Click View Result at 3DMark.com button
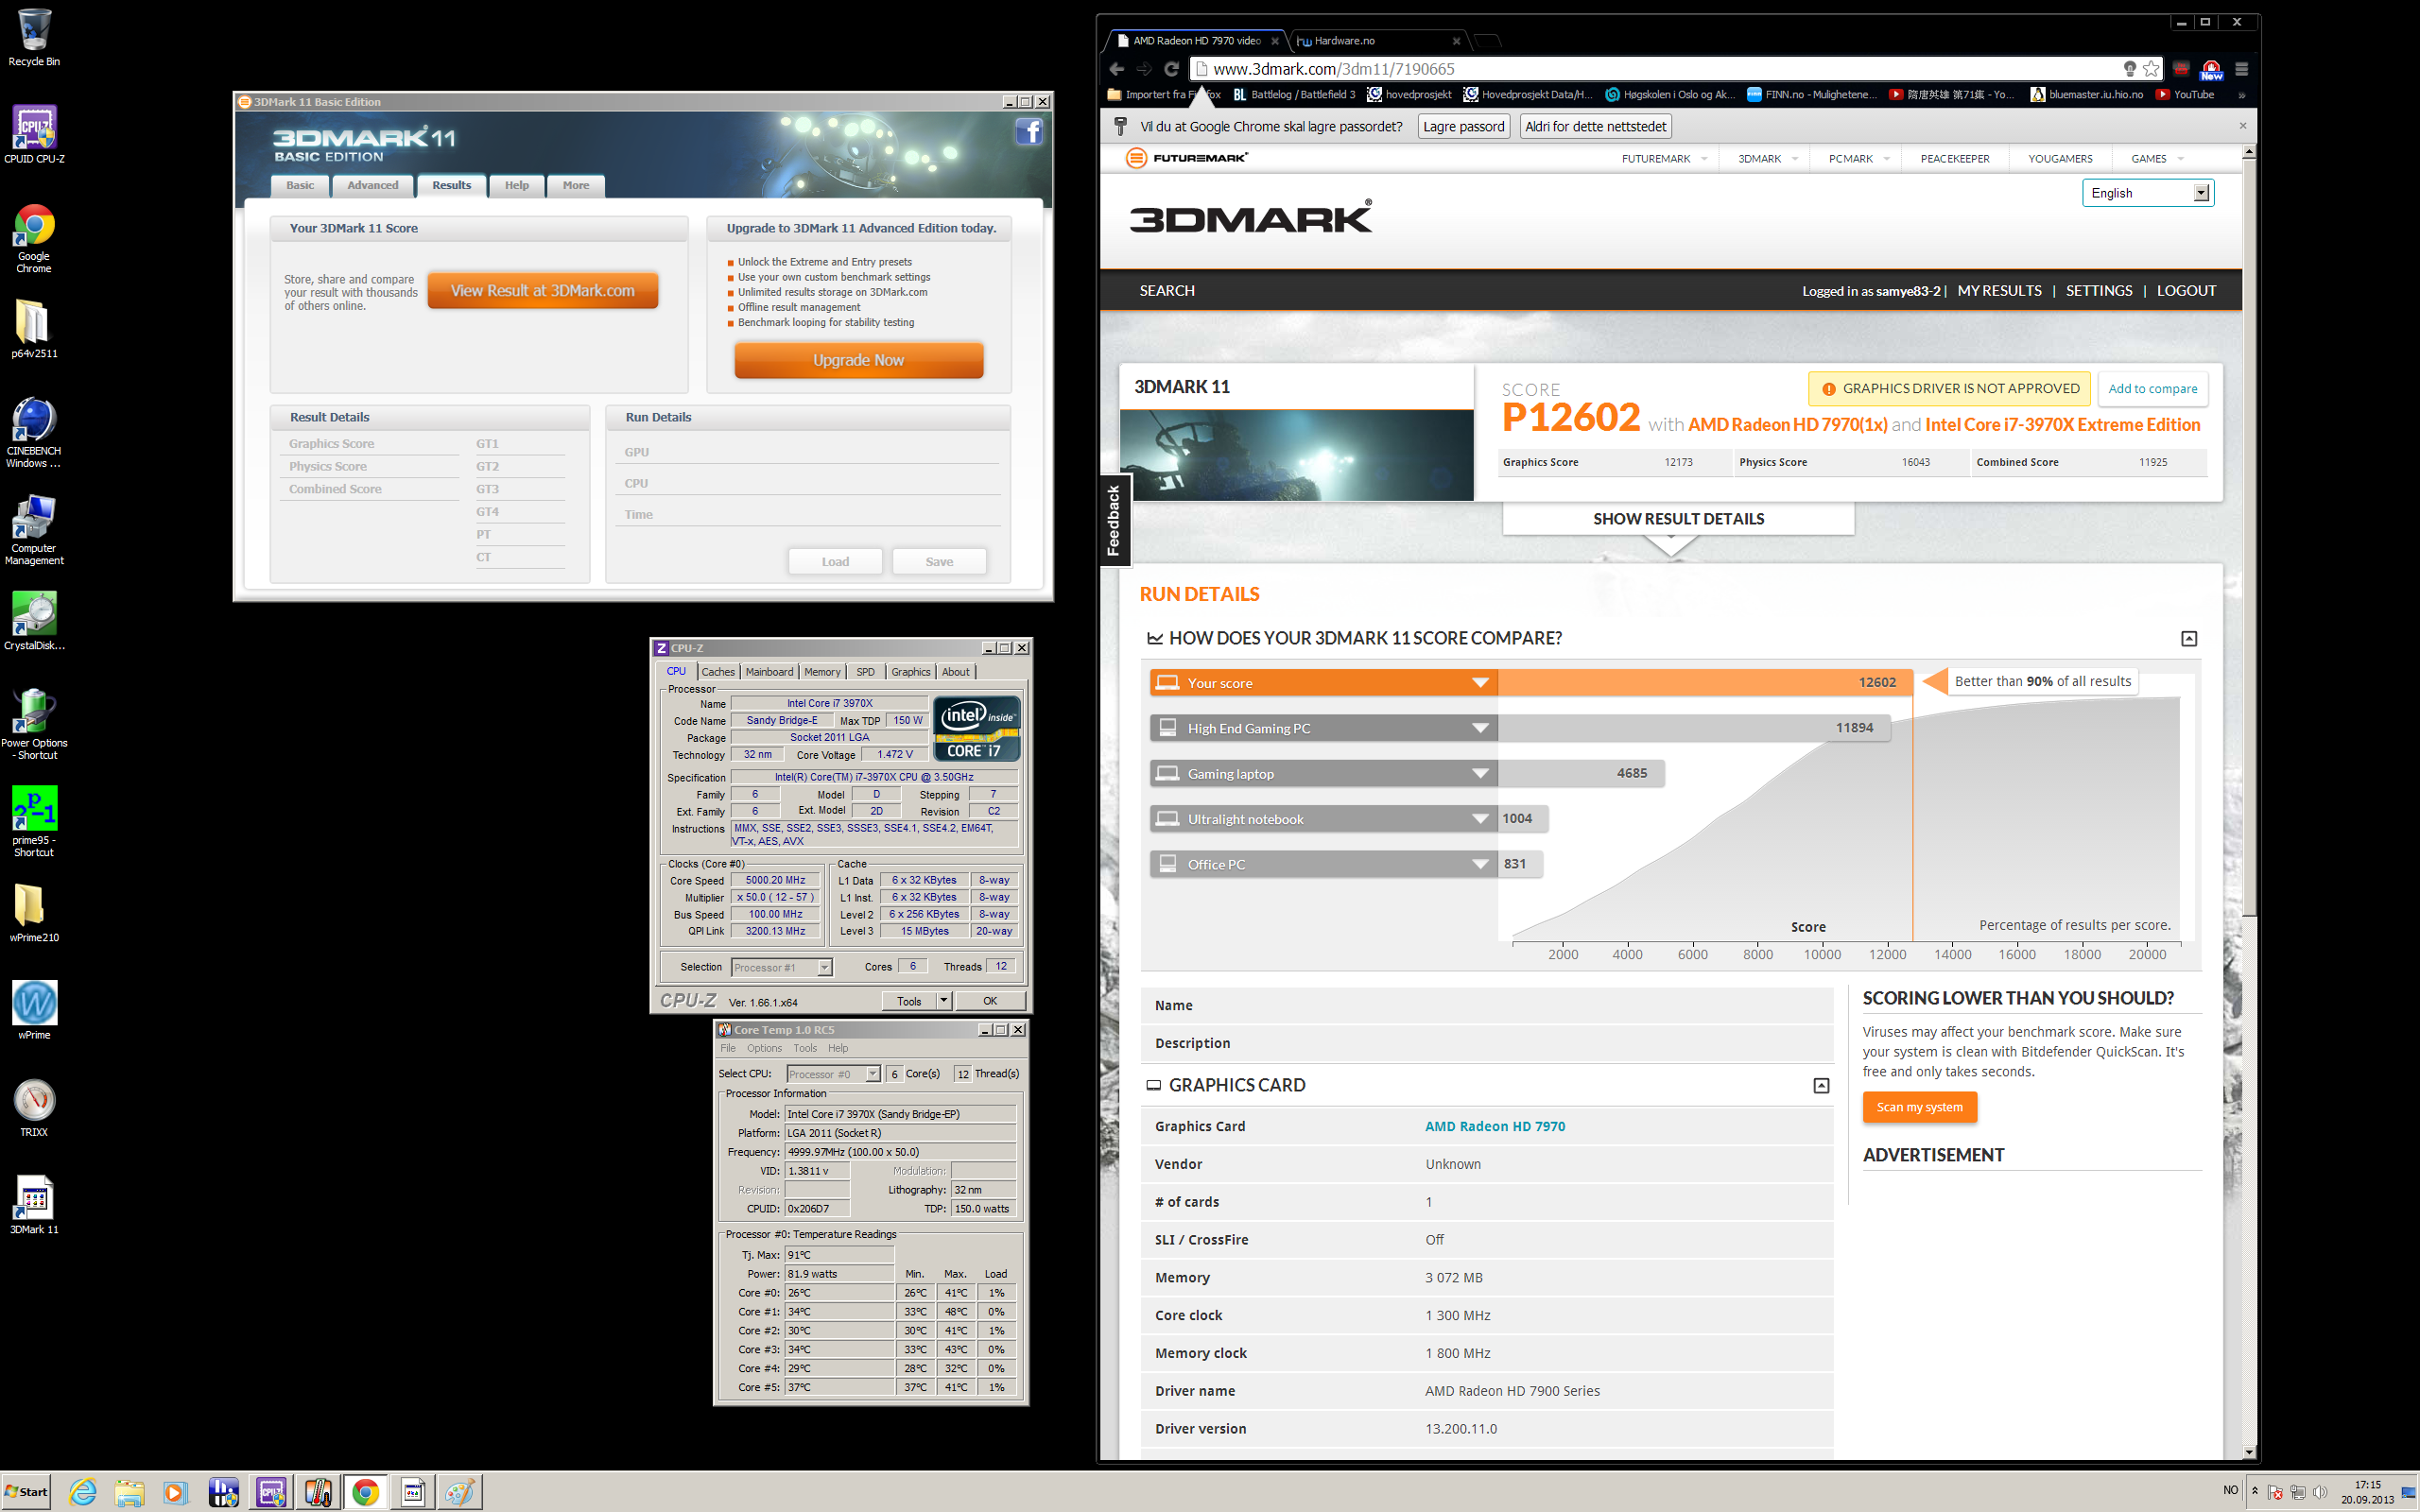2420x1512 pixels. [543, 291]
